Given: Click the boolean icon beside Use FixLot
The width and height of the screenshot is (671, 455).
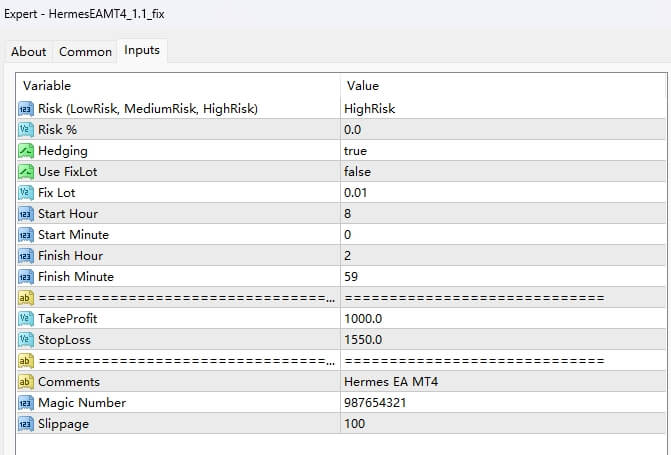Looking at the screenshot, I should 26,172.
